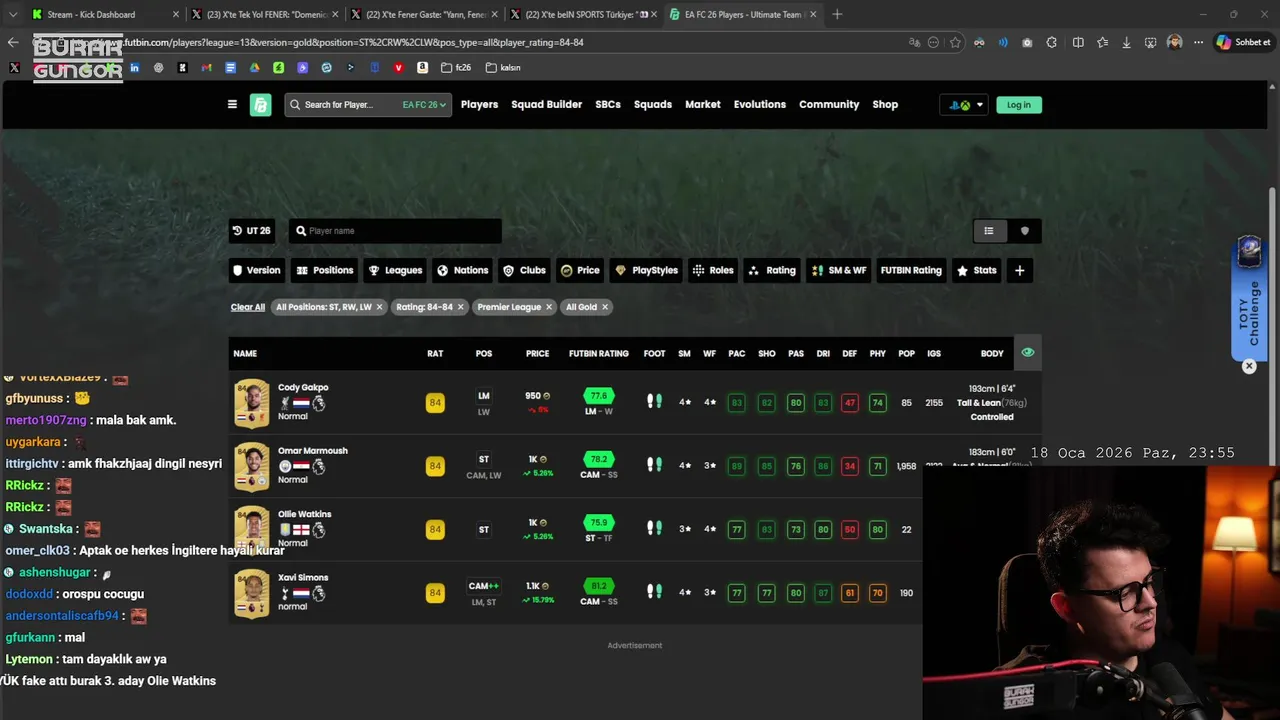Open the Roles filter dropdown
This screenshot has width=1280, height=720.
coord(713,270)
